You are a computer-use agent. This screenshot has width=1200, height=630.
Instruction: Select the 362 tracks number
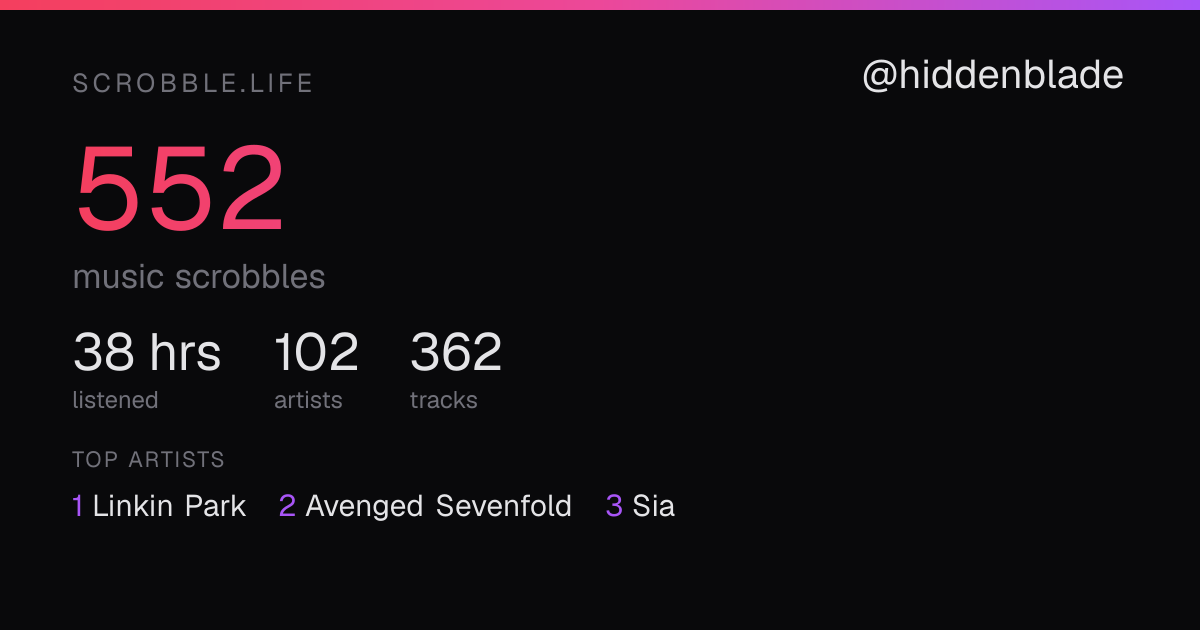pyautogui.click(x=456, y=352)
